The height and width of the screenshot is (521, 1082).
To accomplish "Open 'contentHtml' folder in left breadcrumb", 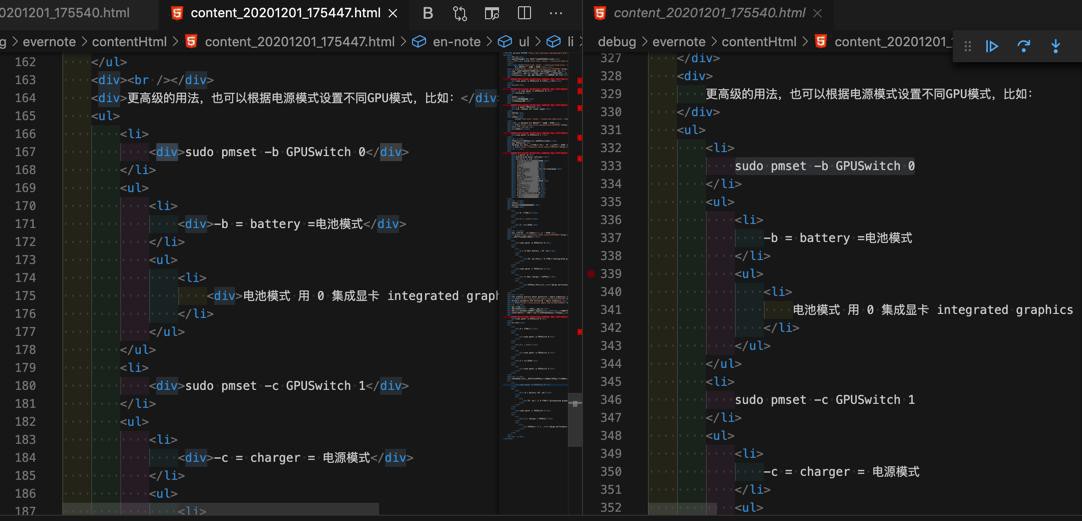I will pos(130,41).
